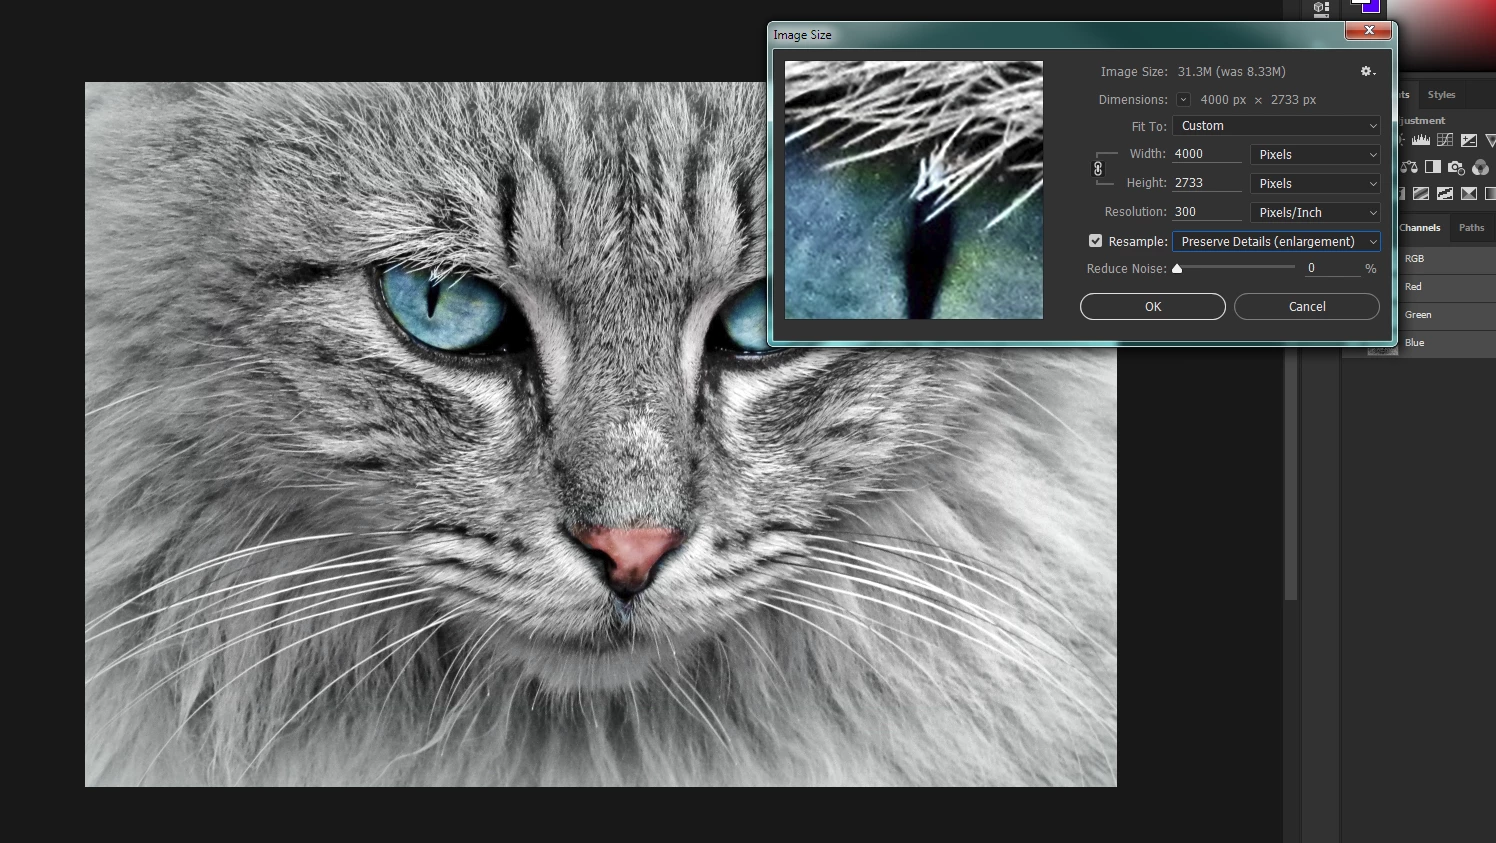Add a Posterize adjustment
1496x843 pixels.
(x=1421, y=193)
